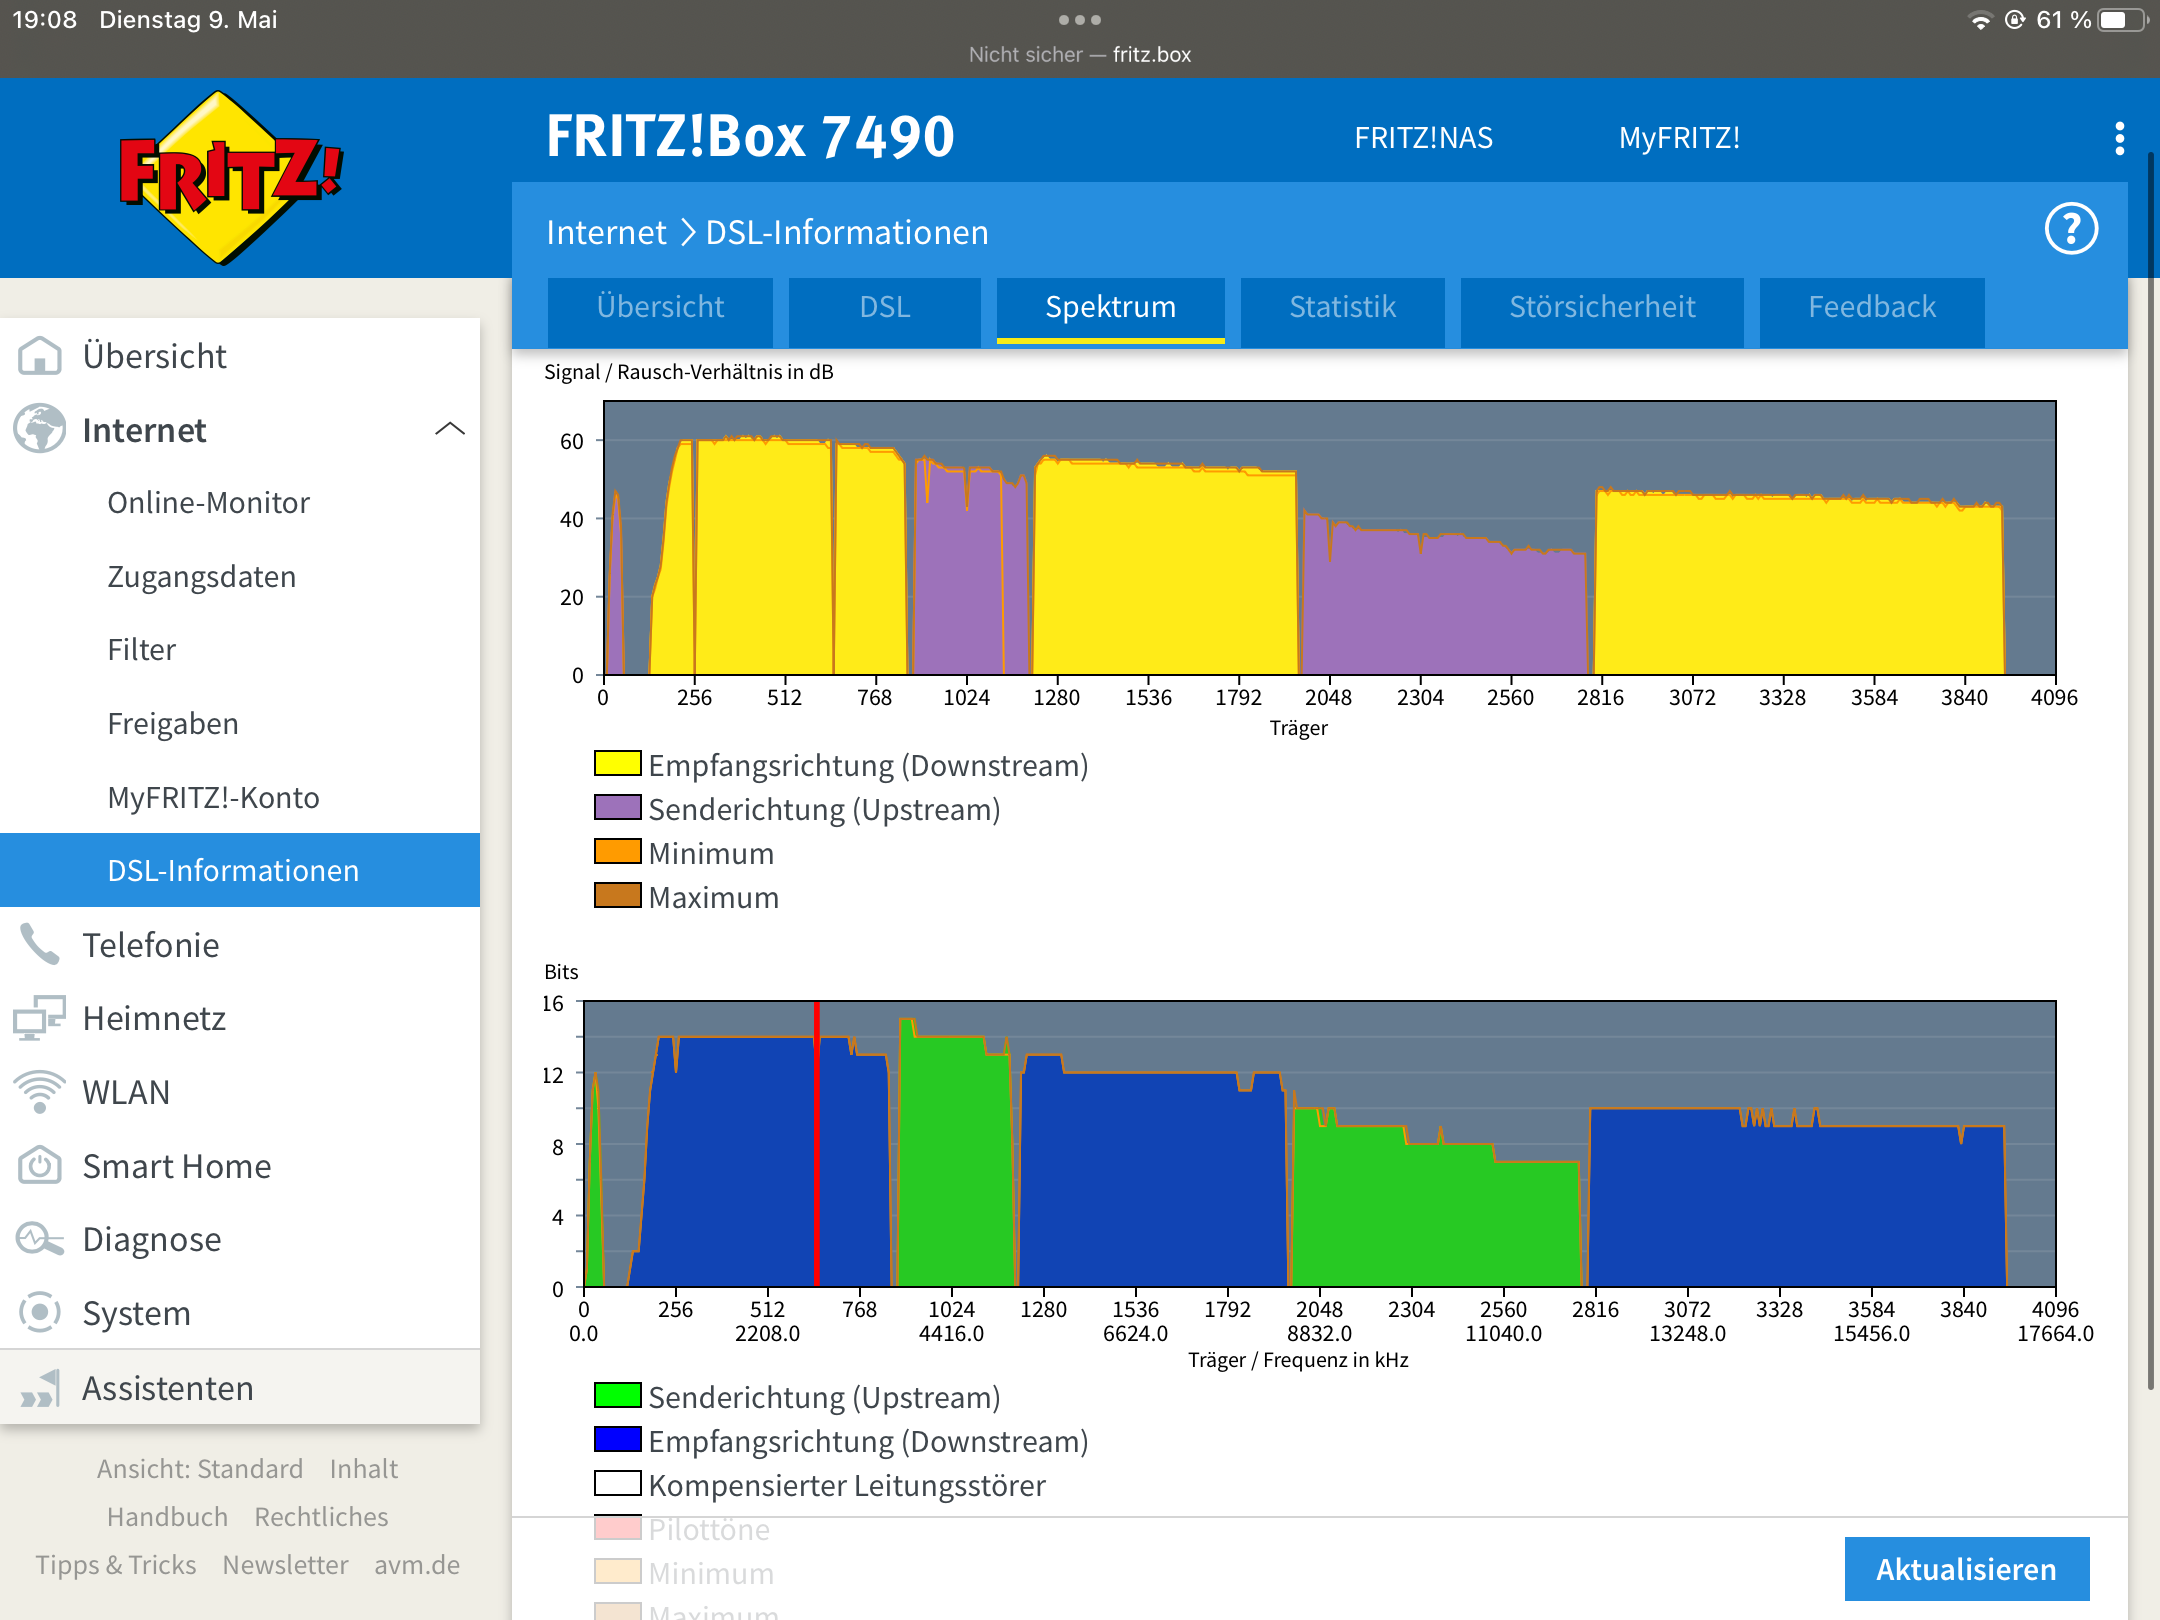This screenshot has width=2160, height=1620.
Task: Click the Smart Home power icon
Action: tap(40, 1166)
